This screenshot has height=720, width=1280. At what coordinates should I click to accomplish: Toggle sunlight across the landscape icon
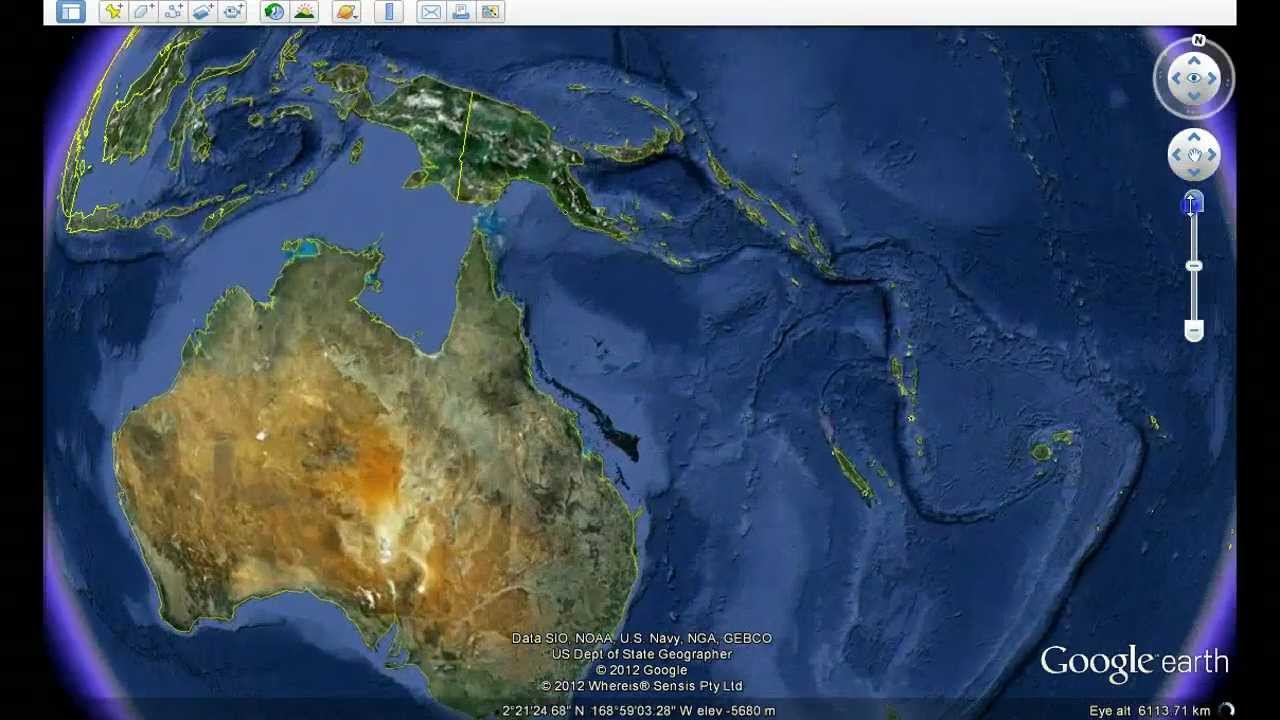tap(304, 12)
